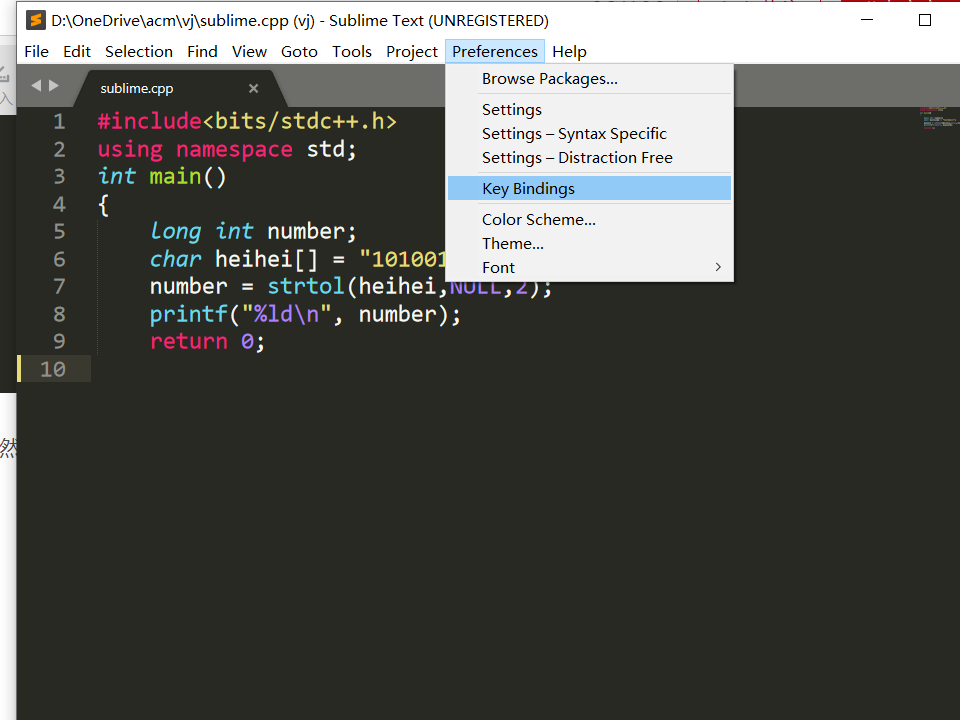Viewport: 960px width, 720px height.
Task: Click line number 10 in gutter
Action: (53, 369)
